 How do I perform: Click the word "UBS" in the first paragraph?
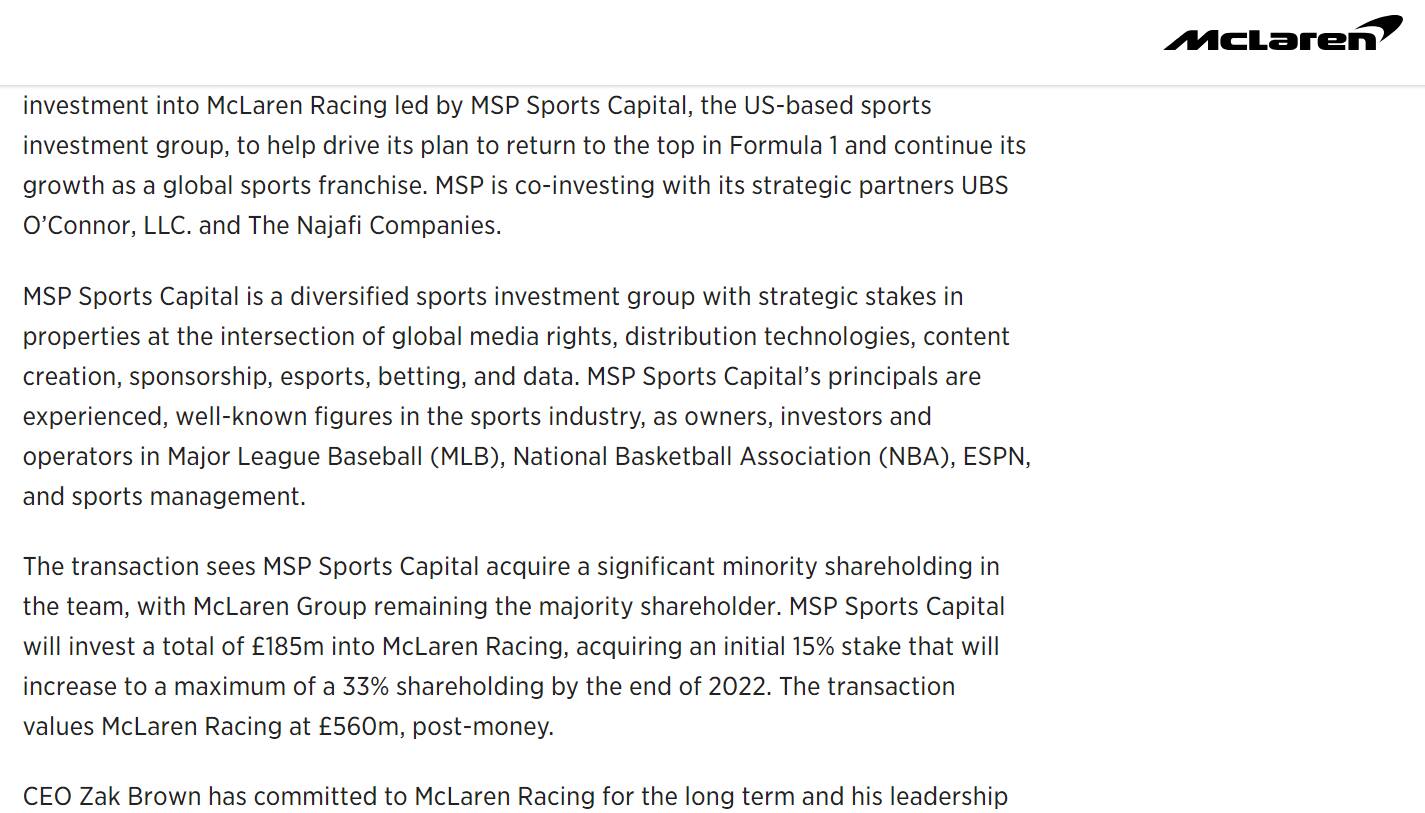coord(984,186)
